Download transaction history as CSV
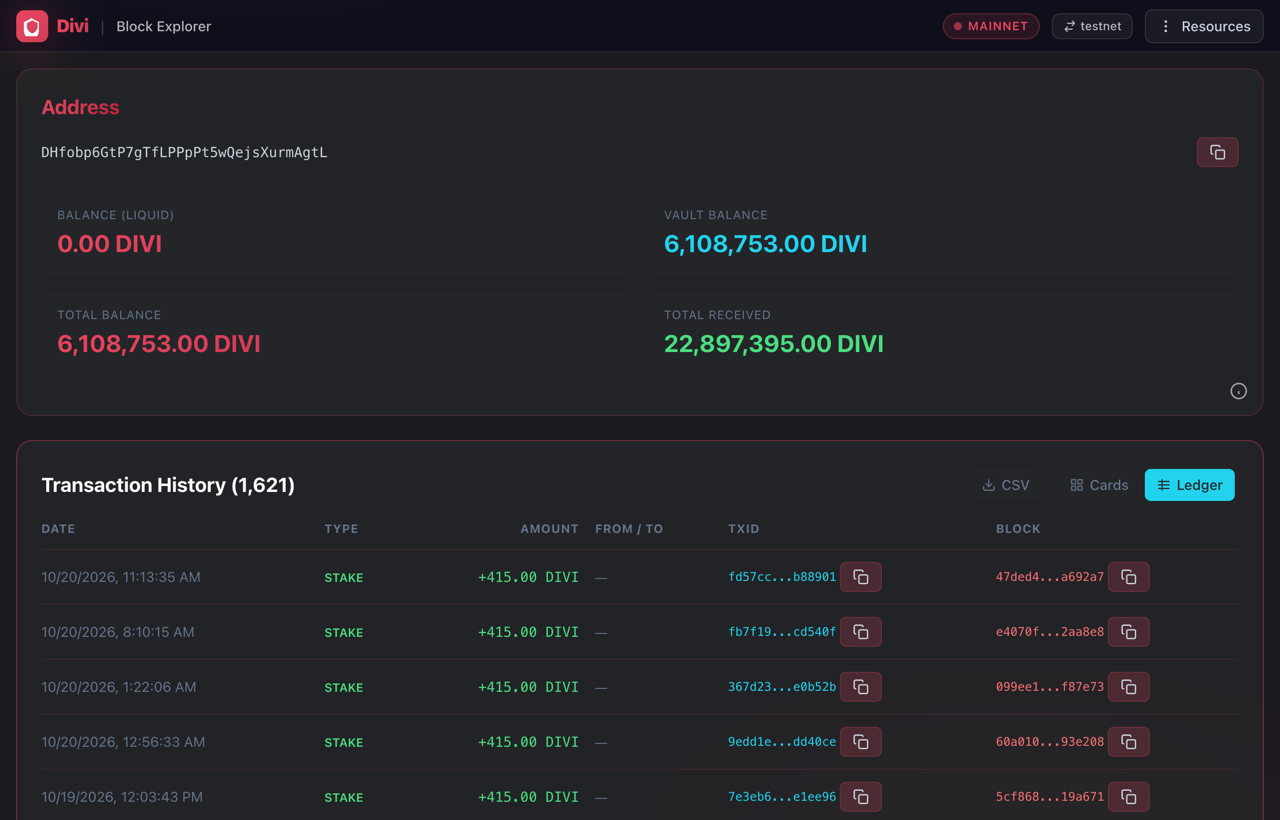 tap(1006, 485)
